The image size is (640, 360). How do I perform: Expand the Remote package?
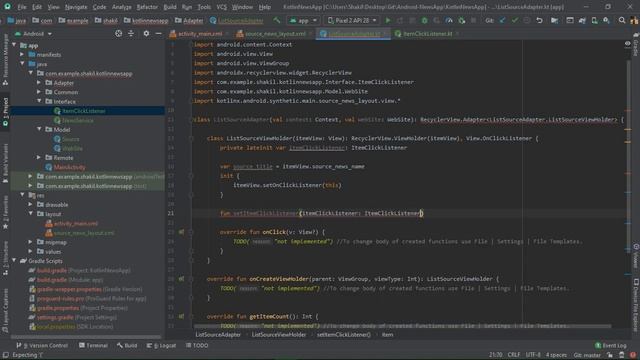tap(39, 158)
